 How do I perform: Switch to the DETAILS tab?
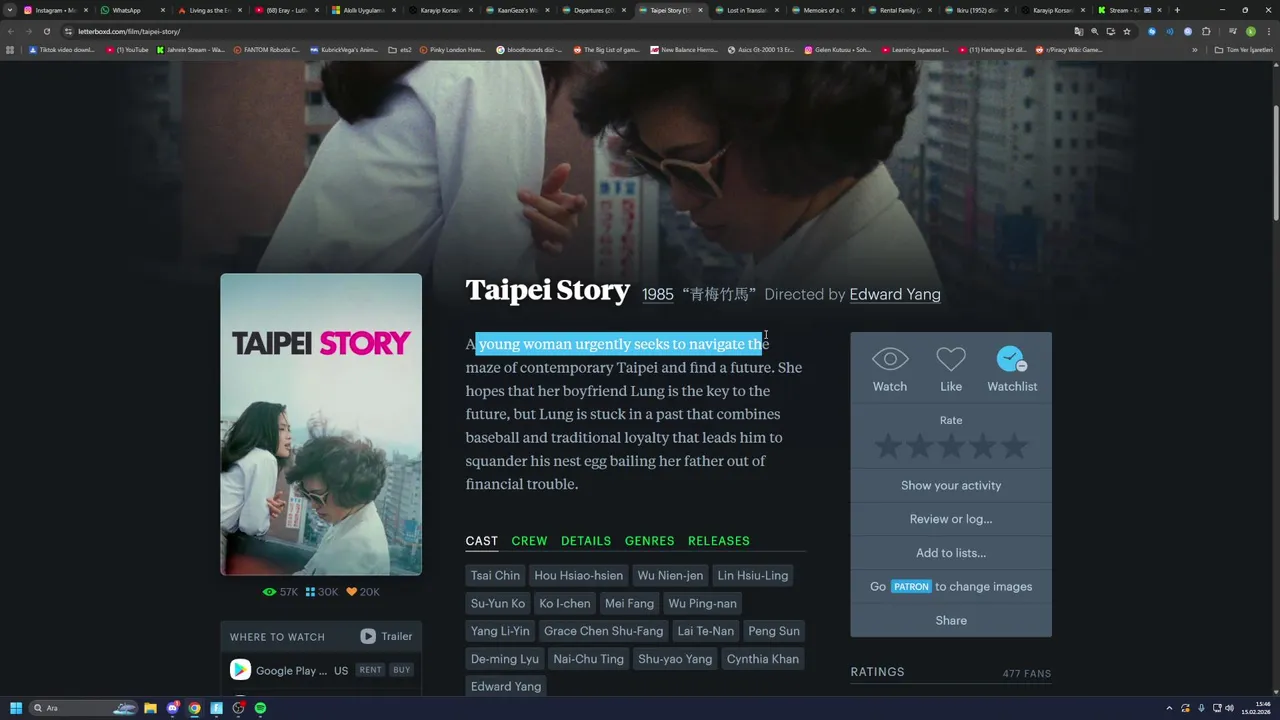pyautogui.click(x=586, y=541)
